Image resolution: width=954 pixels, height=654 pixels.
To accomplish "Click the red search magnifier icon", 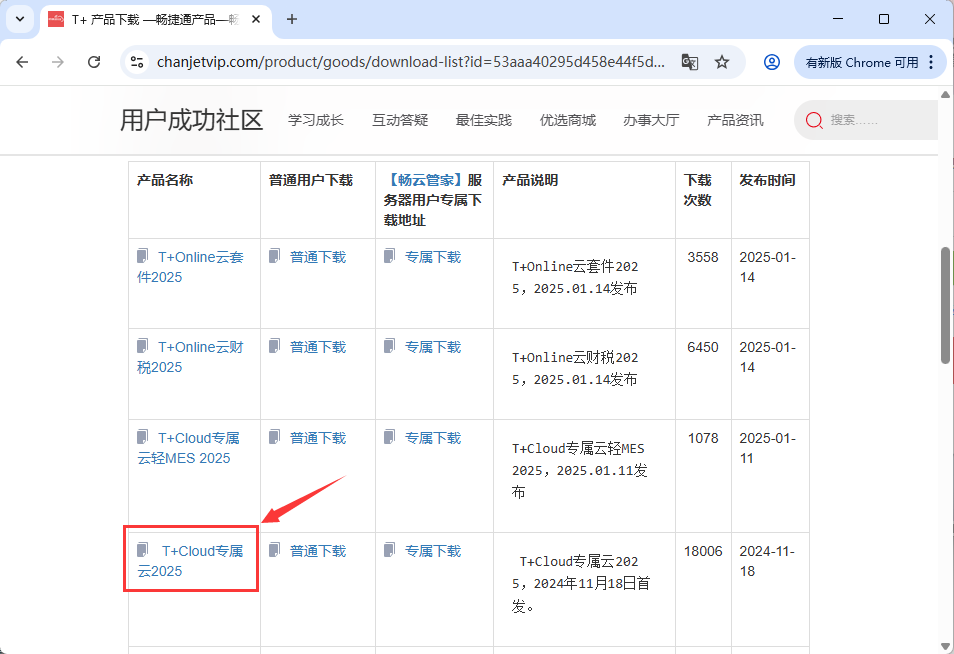I will pyautogui.click(x=814, y=120).
